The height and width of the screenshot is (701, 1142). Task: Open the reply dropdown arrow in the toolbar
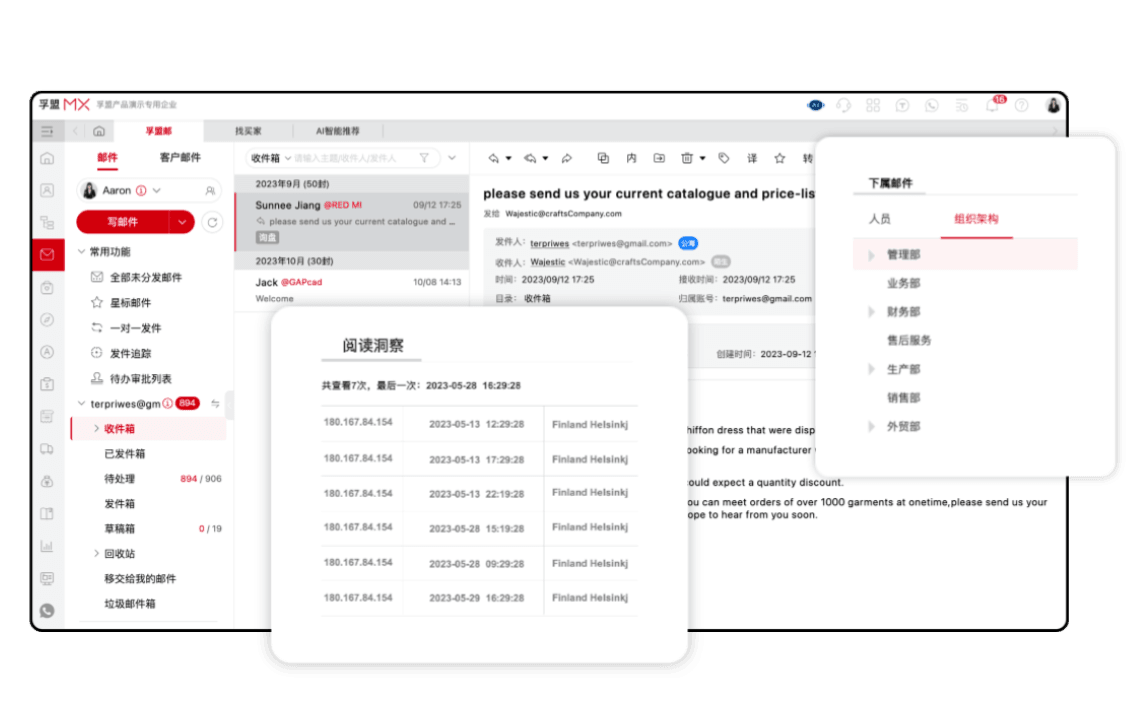click(x=508, y=158)
